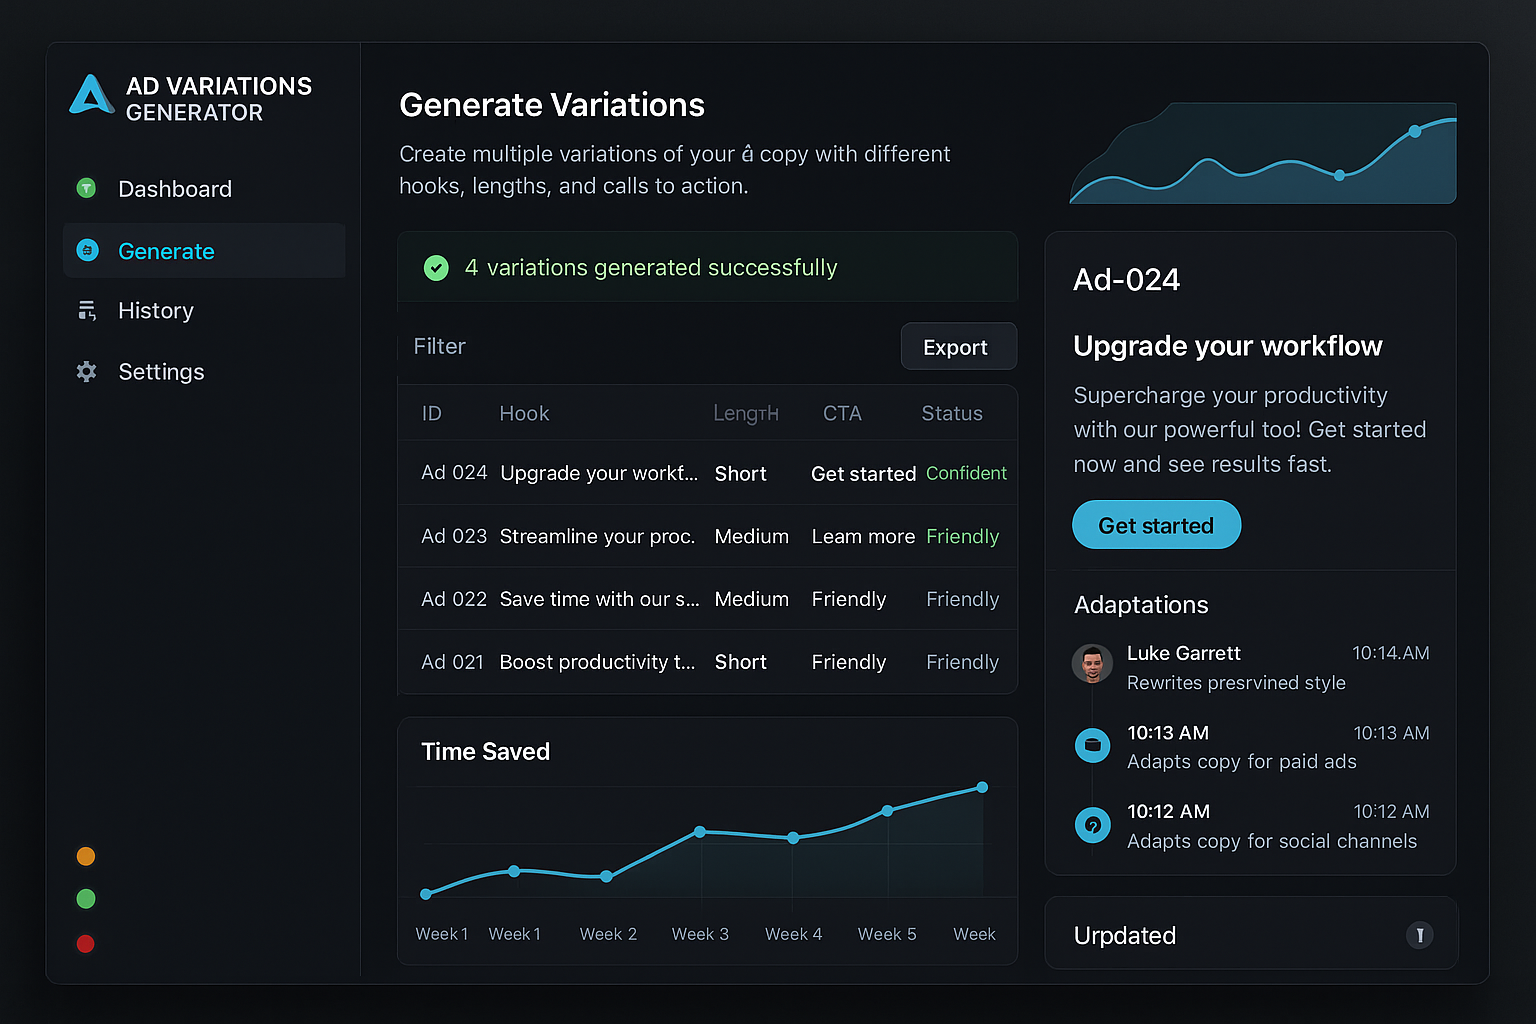Image resolution: width=1536 pixels, height=1024 pixels.
Task: Select the History nav item
Action: pos(156,311)
